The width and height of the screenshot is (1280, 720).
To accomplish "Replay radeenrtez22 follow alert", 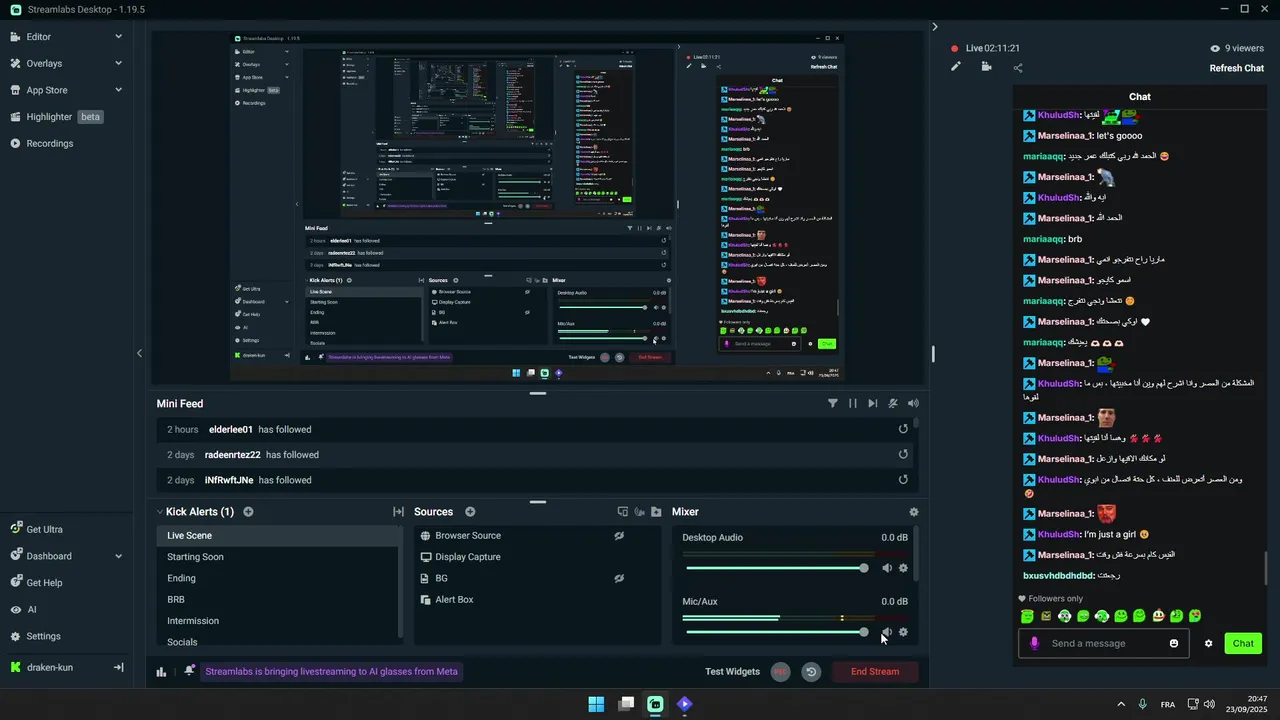I will coord(903,454).
